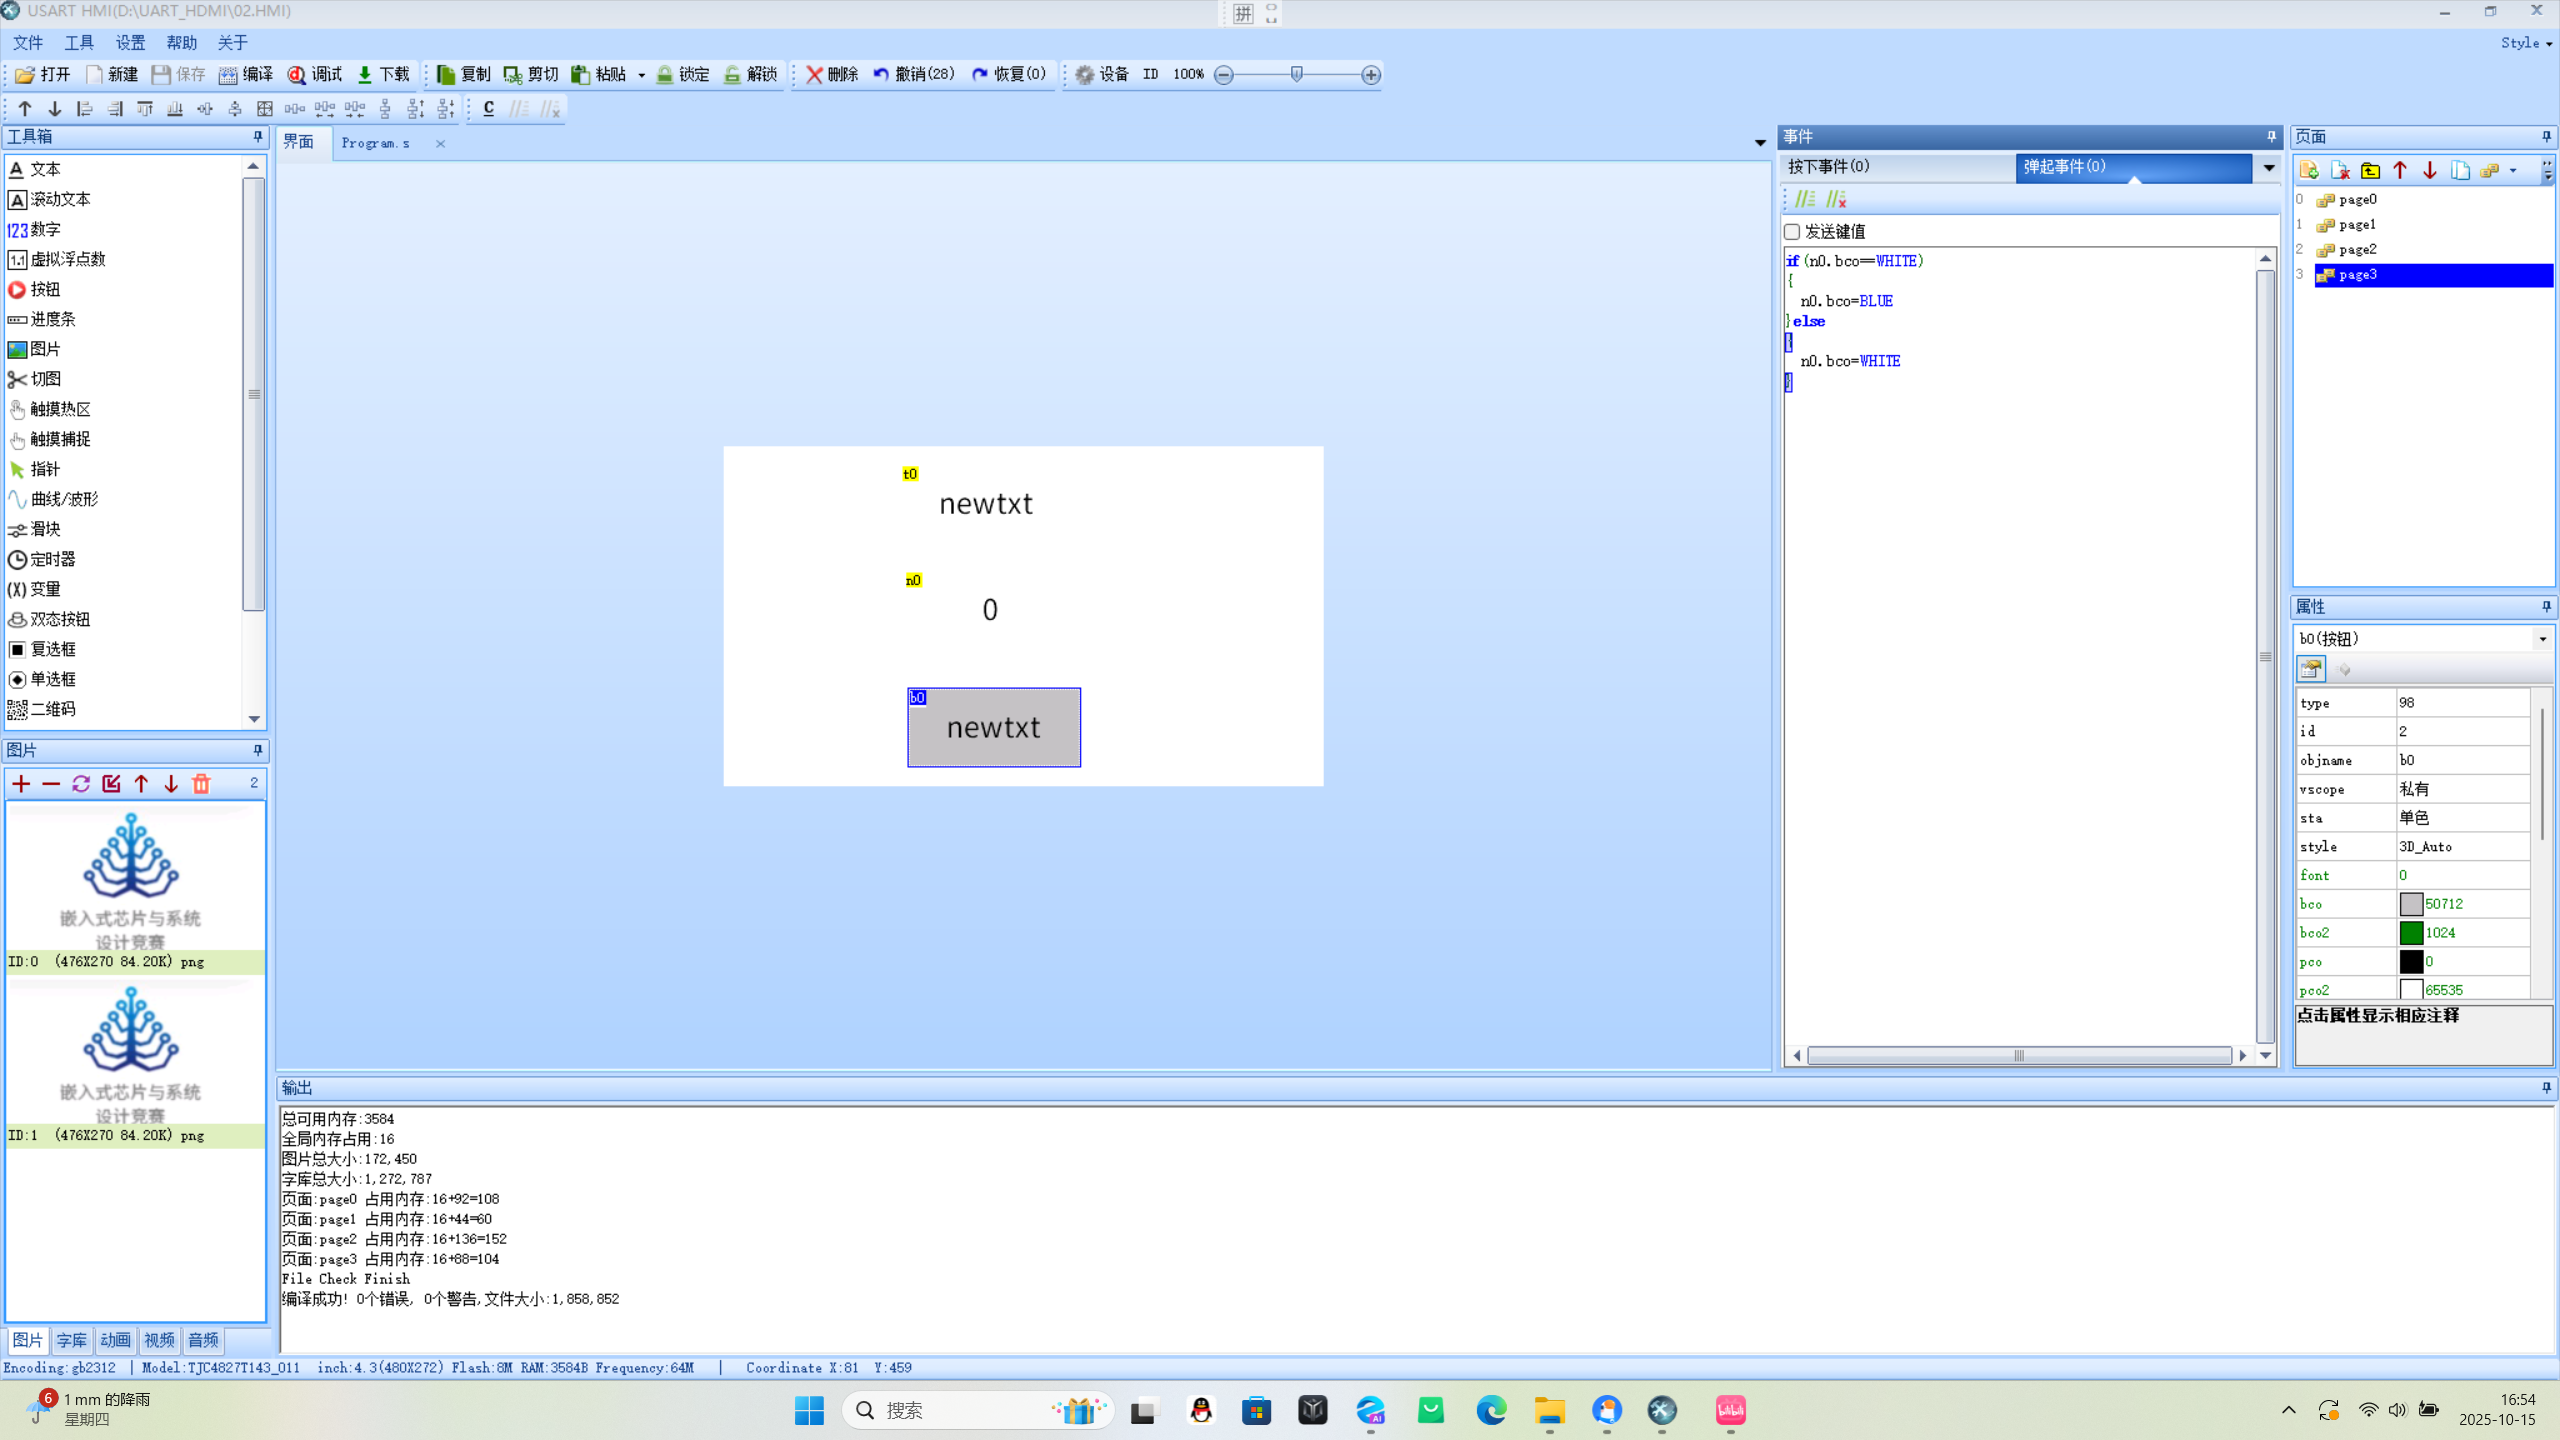Open the Style dropdown at top right
This screenshot has height=1440, width=2560.
click(2526, 43)
